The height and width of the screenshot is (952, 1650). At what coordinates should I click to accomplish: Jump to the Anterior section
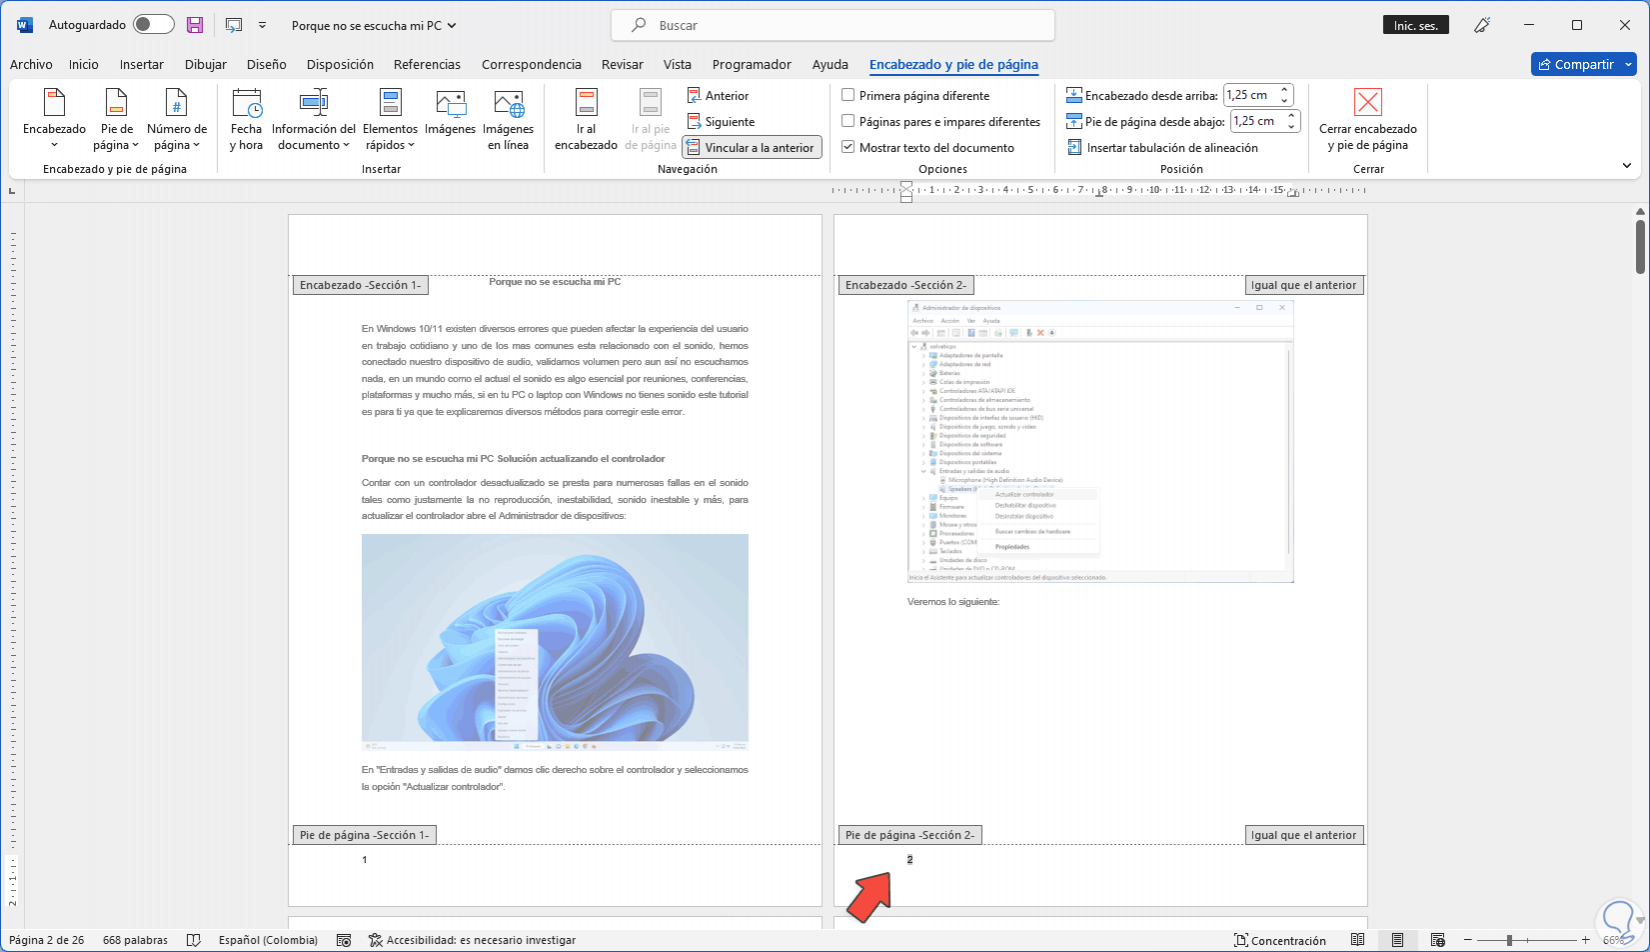pos(718,96)
